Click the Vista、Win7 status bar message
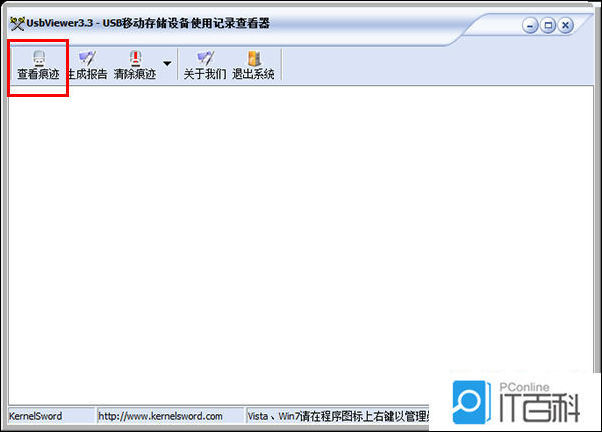This screenshot has width=602, height=432. pyautogui.click(x=338, y=416)
